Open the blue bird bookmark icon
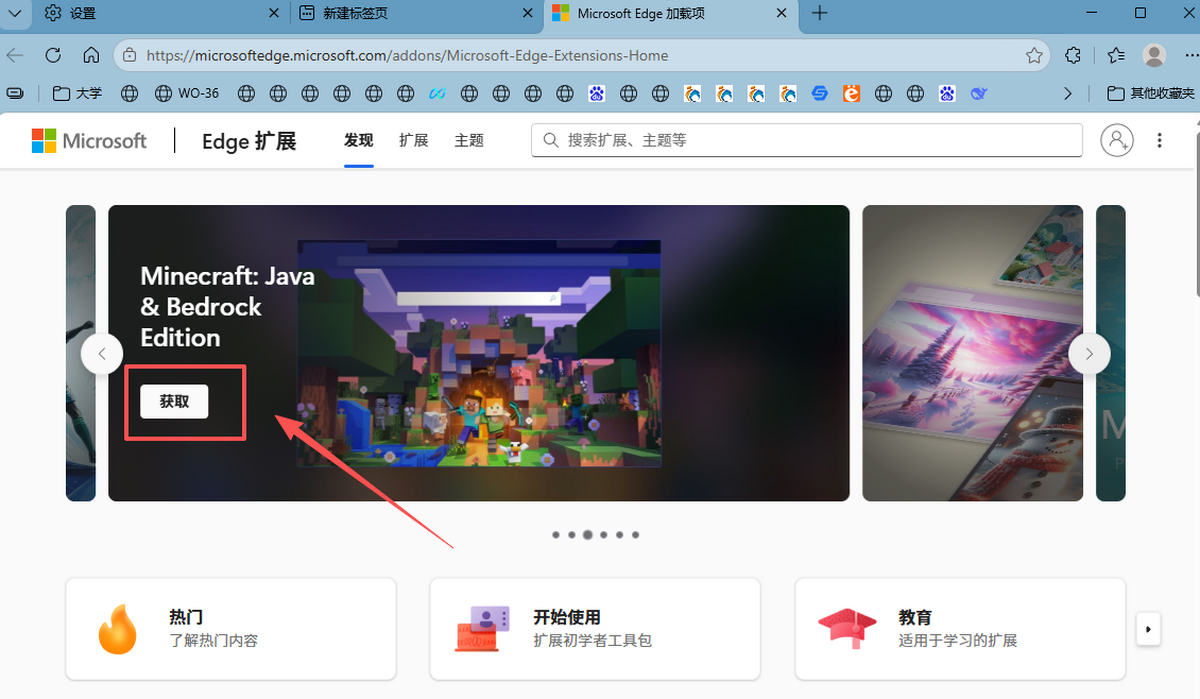 click(x=979, y=93)
